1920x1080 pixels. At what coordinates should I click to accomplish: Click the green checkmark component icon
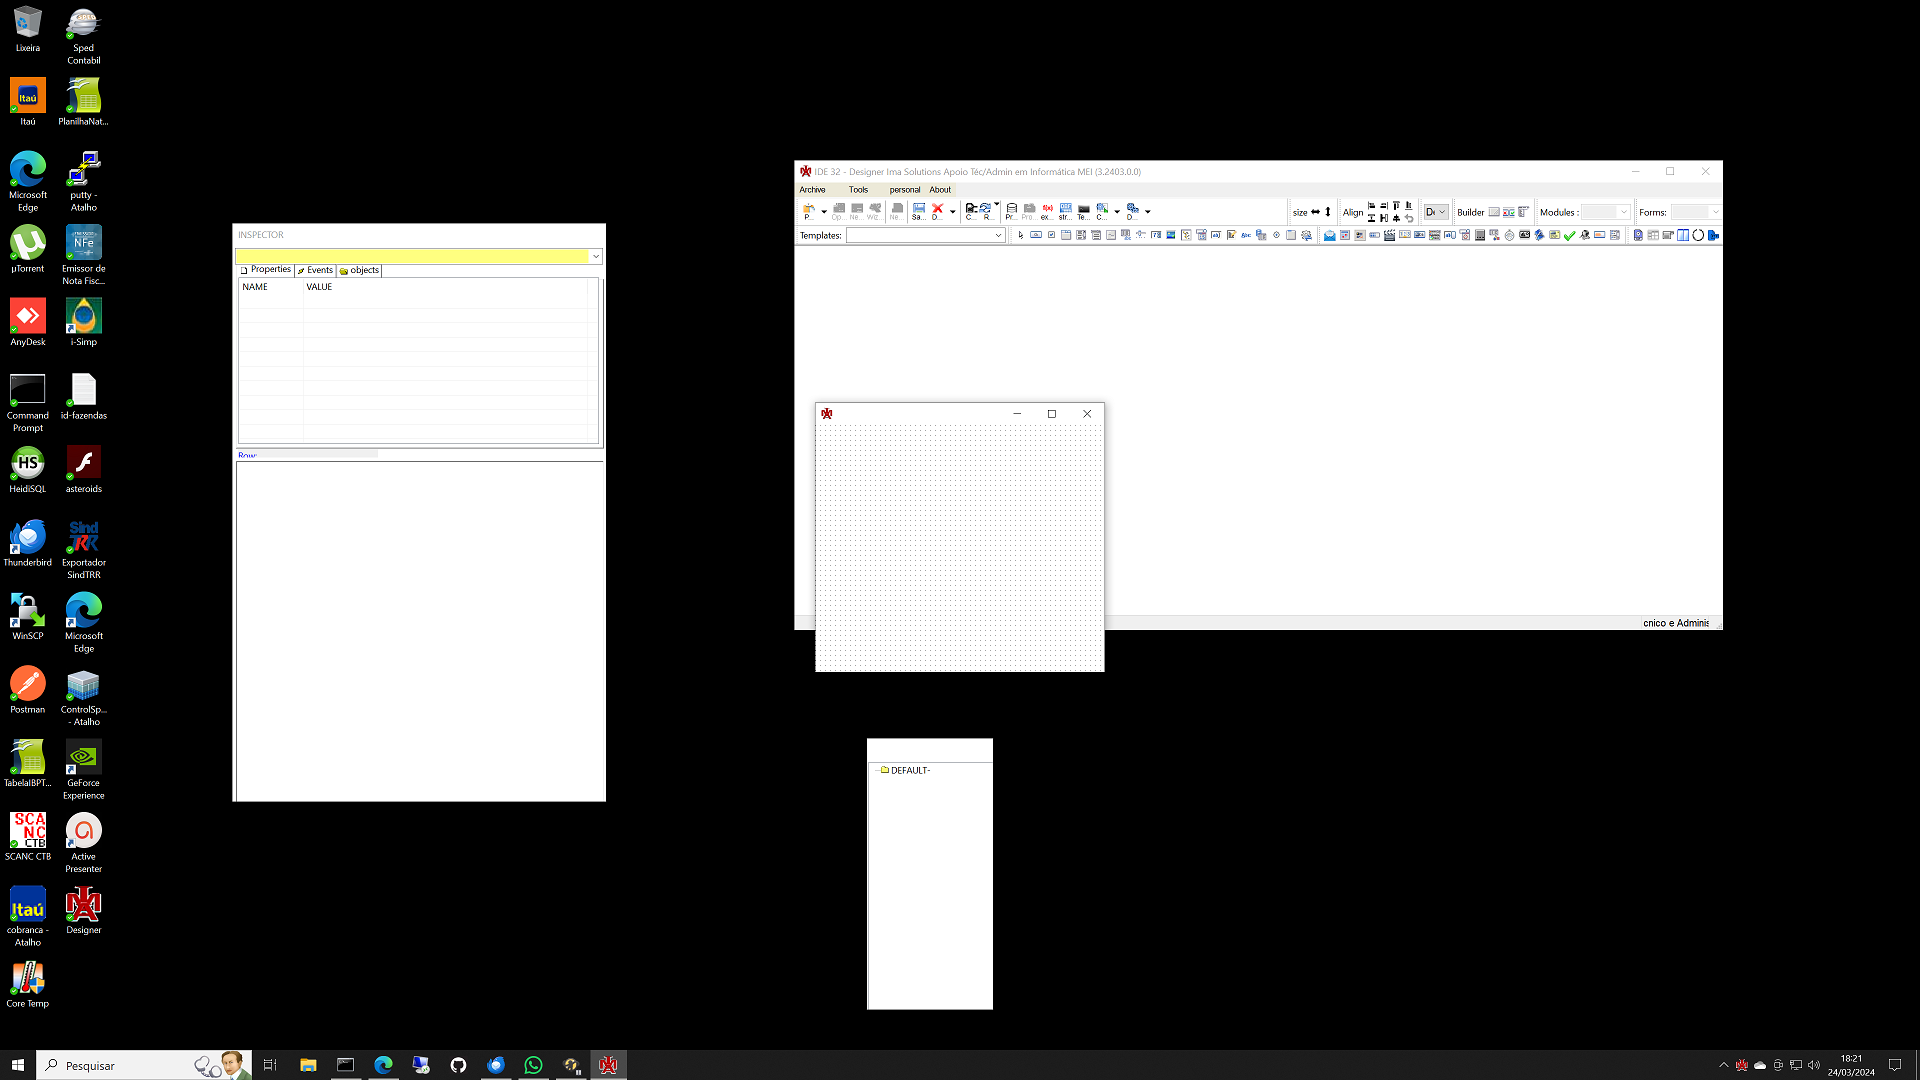1569,236
